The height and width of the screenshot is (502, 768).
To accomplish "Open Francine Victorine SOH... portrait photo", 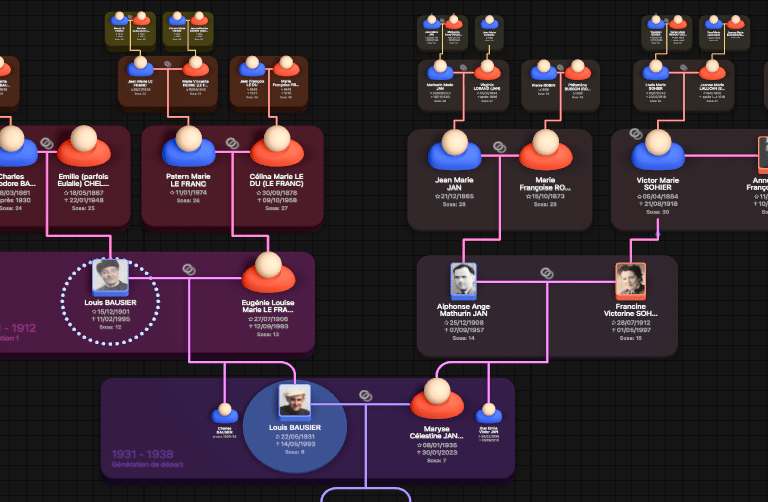I will (630, 281).
